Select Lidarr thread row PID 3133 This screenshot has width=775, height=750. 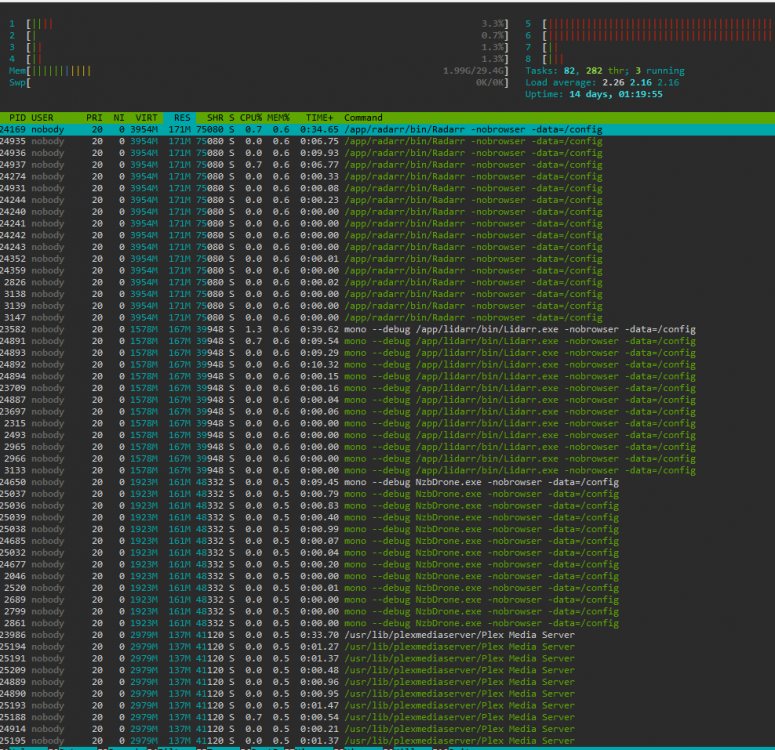[x=388, y=470]
